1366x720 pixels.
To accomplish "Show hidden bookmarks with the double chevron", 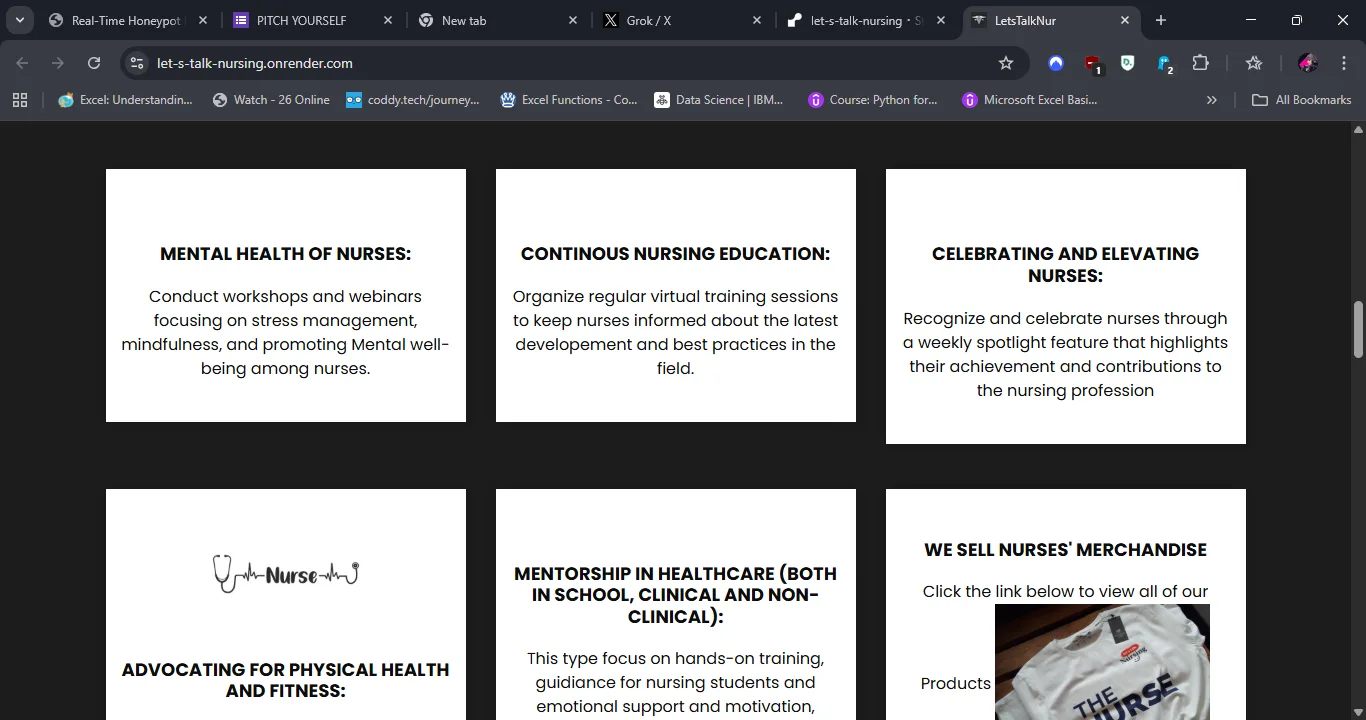I will [x=1212, y=100].
